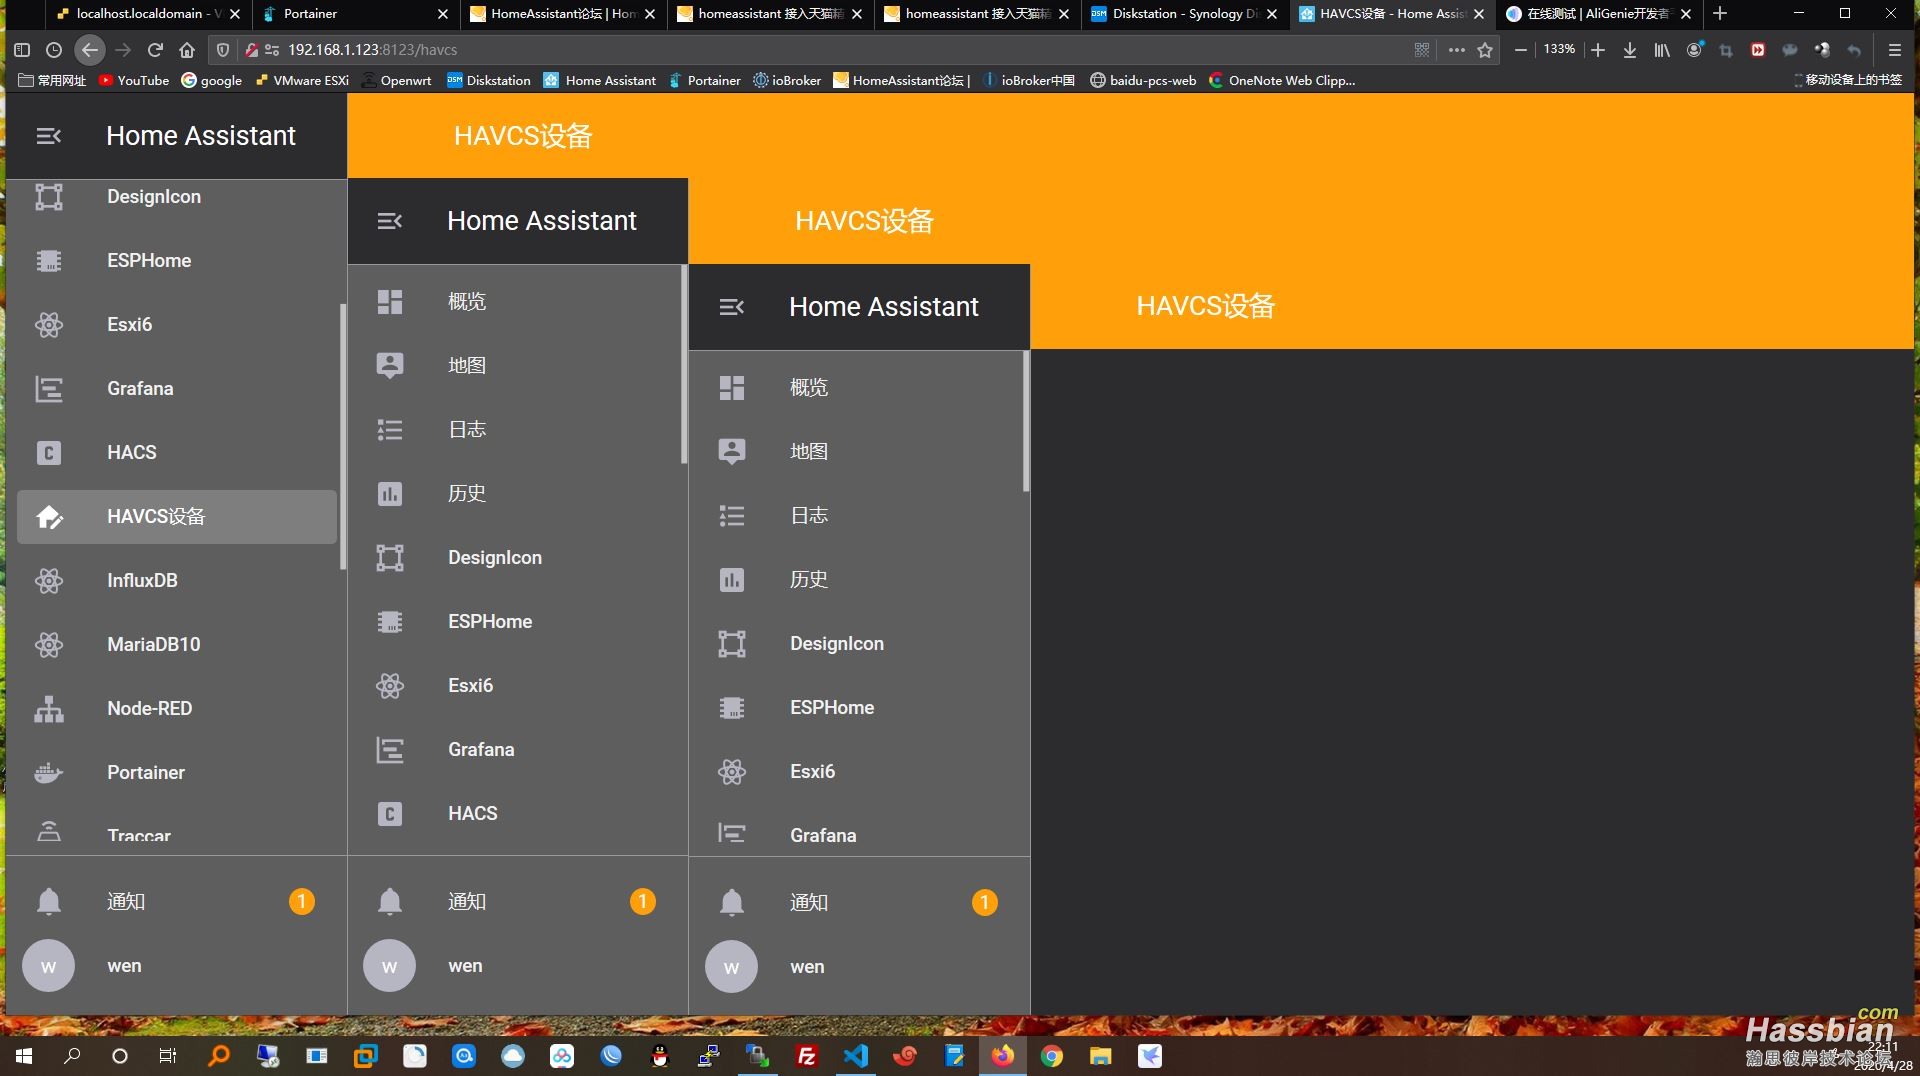This screenshot has width=1920, height=1076.
Task: Open the YouTube bookmark
Action: click(x=134, y=80)
